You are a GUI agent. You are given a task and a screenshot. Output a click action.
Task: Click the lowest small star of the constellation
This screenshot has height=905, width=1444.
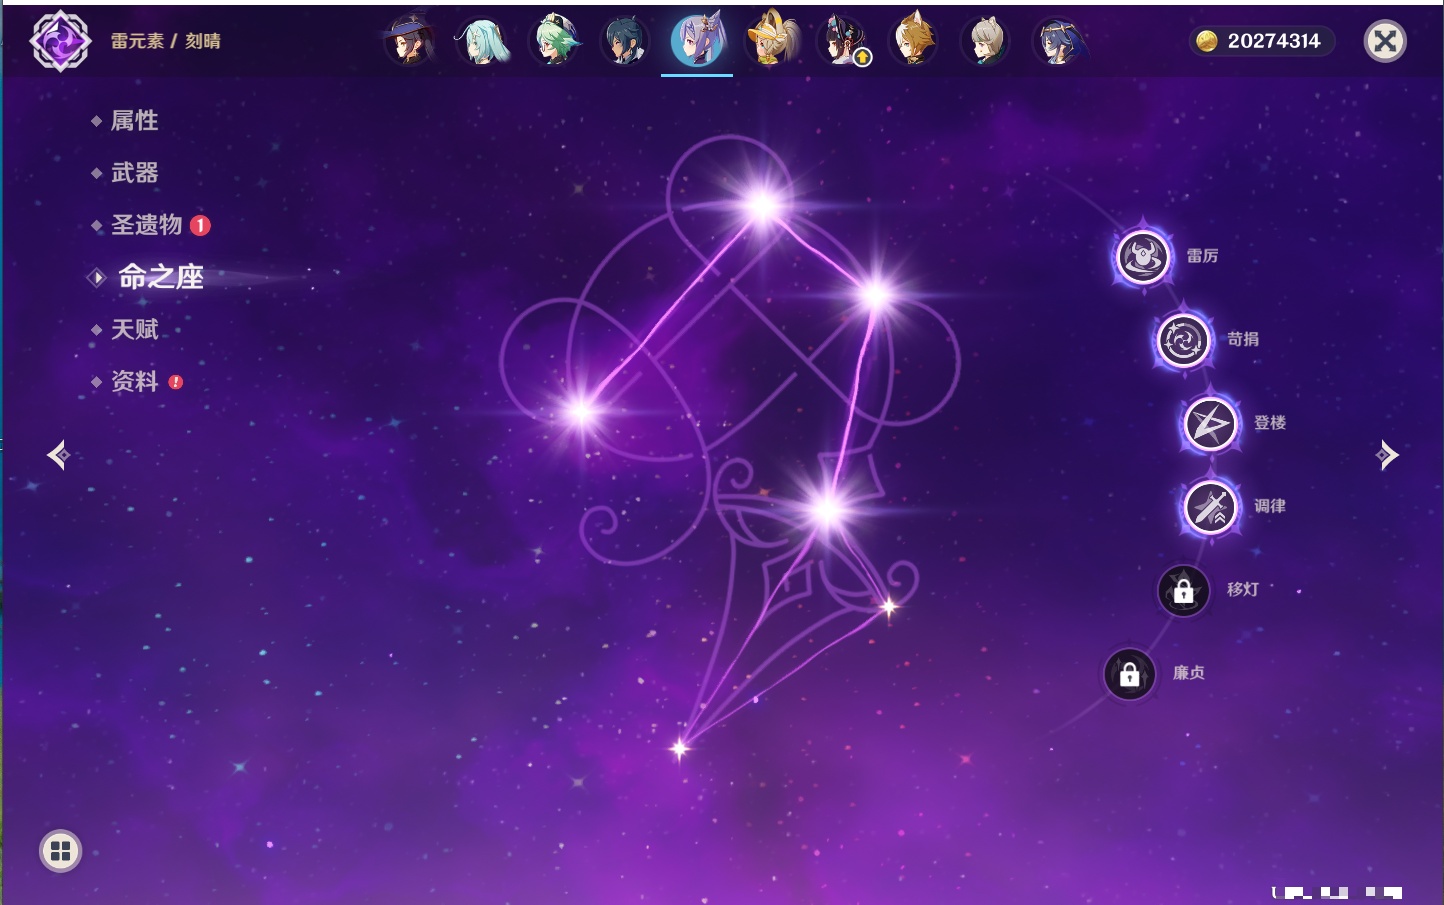pos(680,748)
